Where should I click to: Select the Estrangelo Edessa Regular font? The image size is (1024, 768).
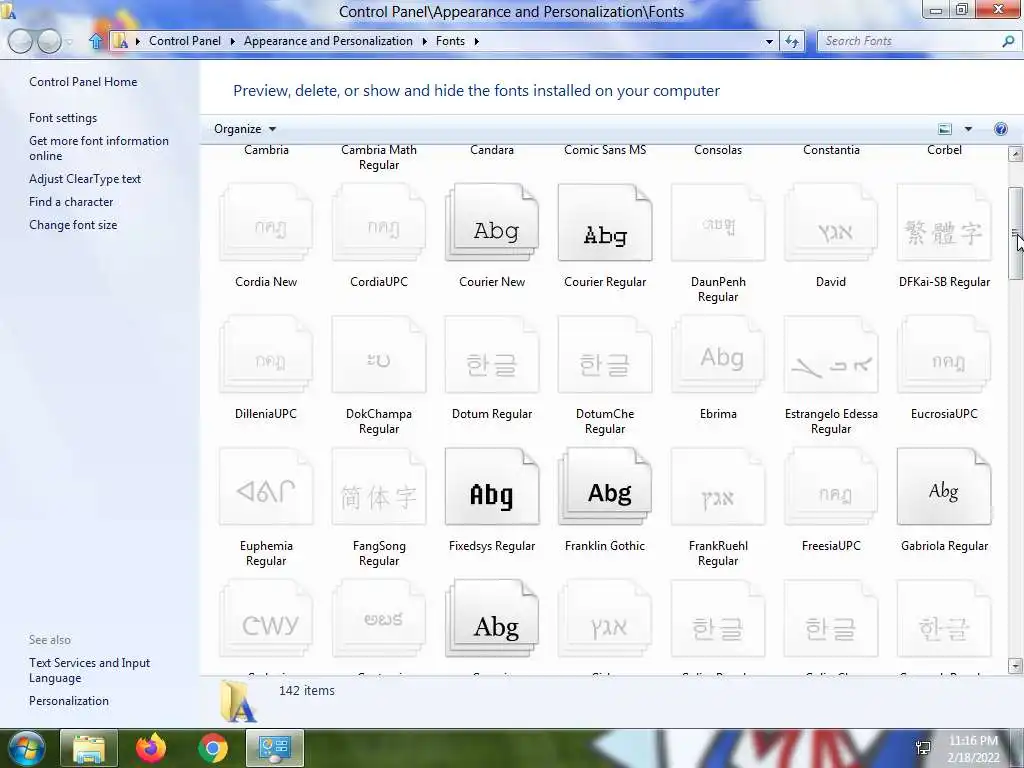[x=831, y=355]
